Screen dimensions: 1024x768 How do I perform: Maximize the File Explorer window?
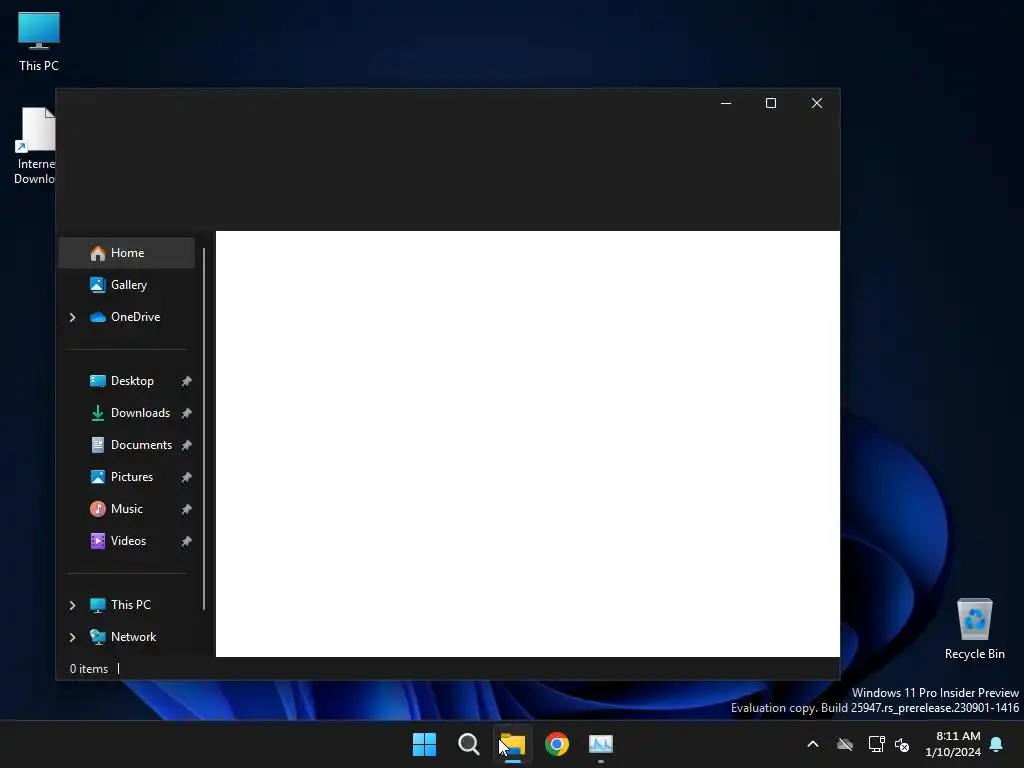tap(771, 103)
